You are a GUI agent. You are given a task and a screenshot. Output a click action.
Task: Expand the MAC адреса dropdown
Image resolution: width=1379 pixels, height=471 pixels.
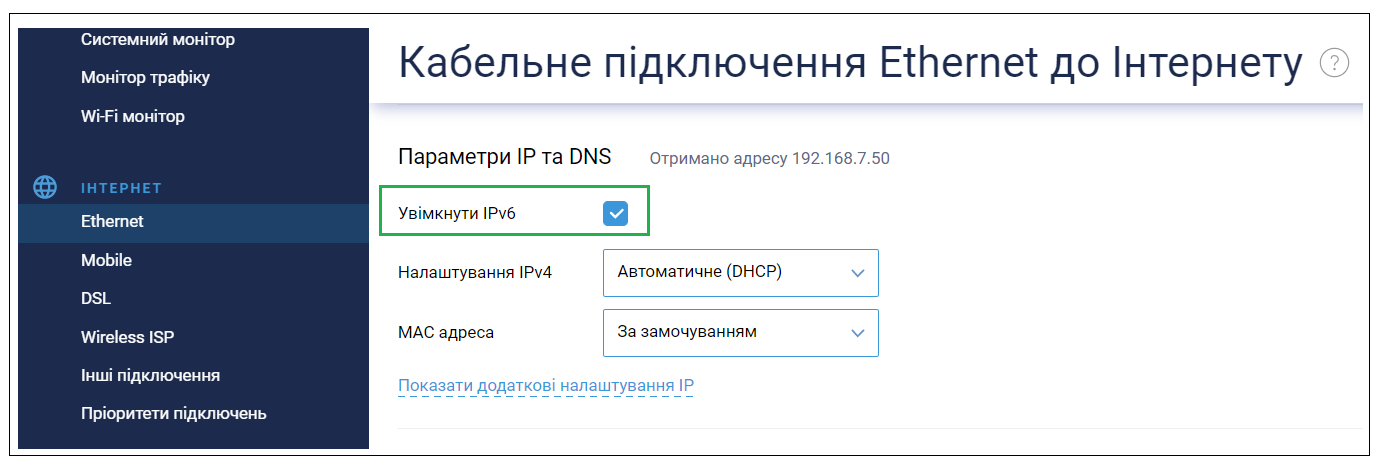pyautogui.click(x=740, y=333)
